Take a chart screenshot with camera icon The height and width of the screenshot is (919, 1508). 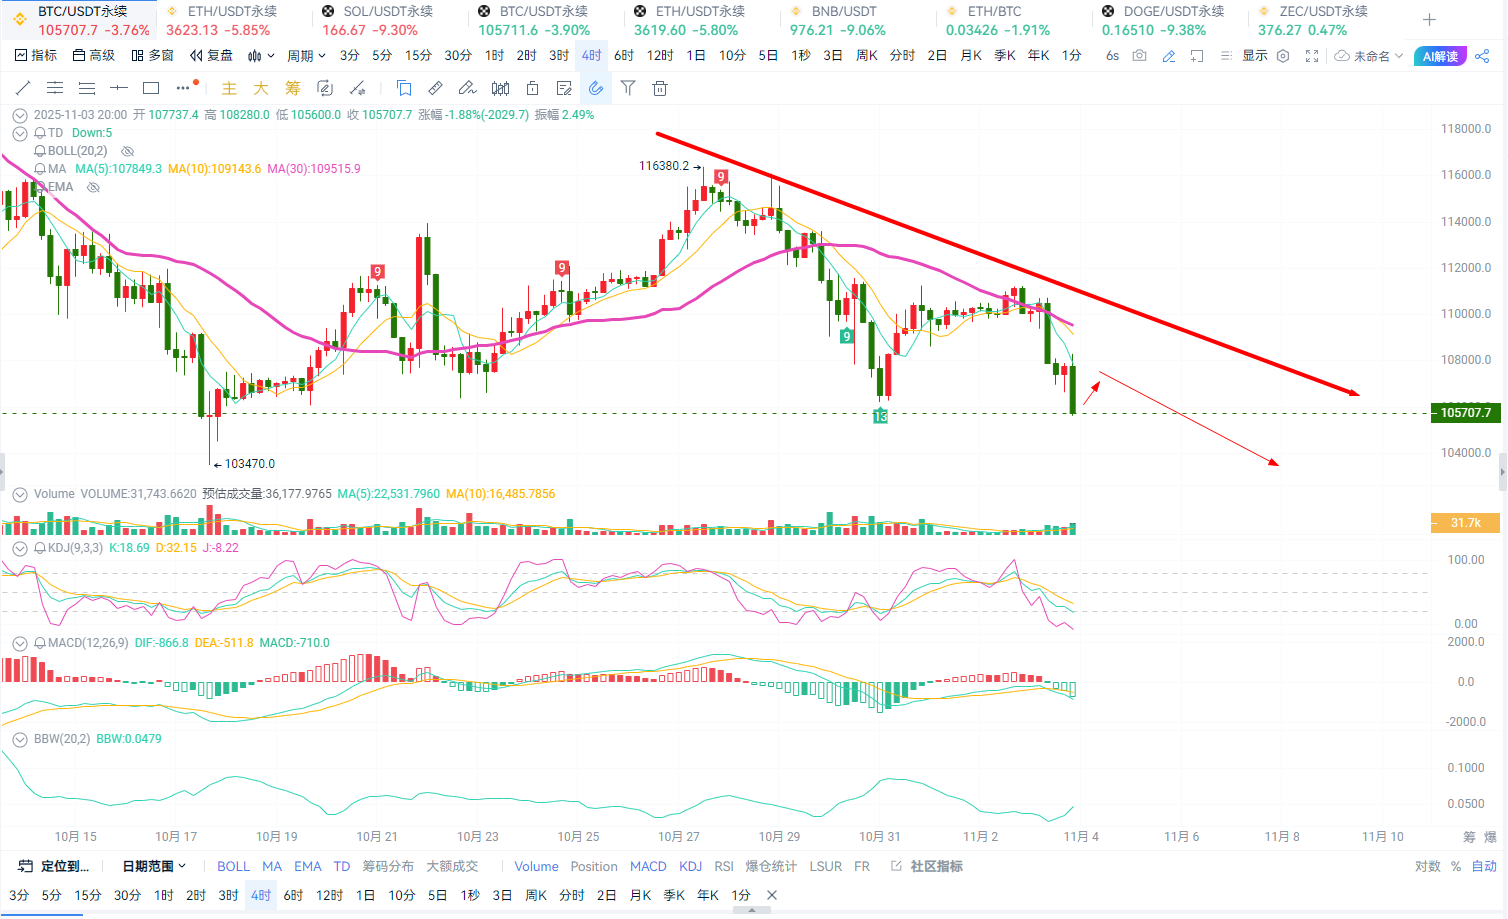[1140, 56]
